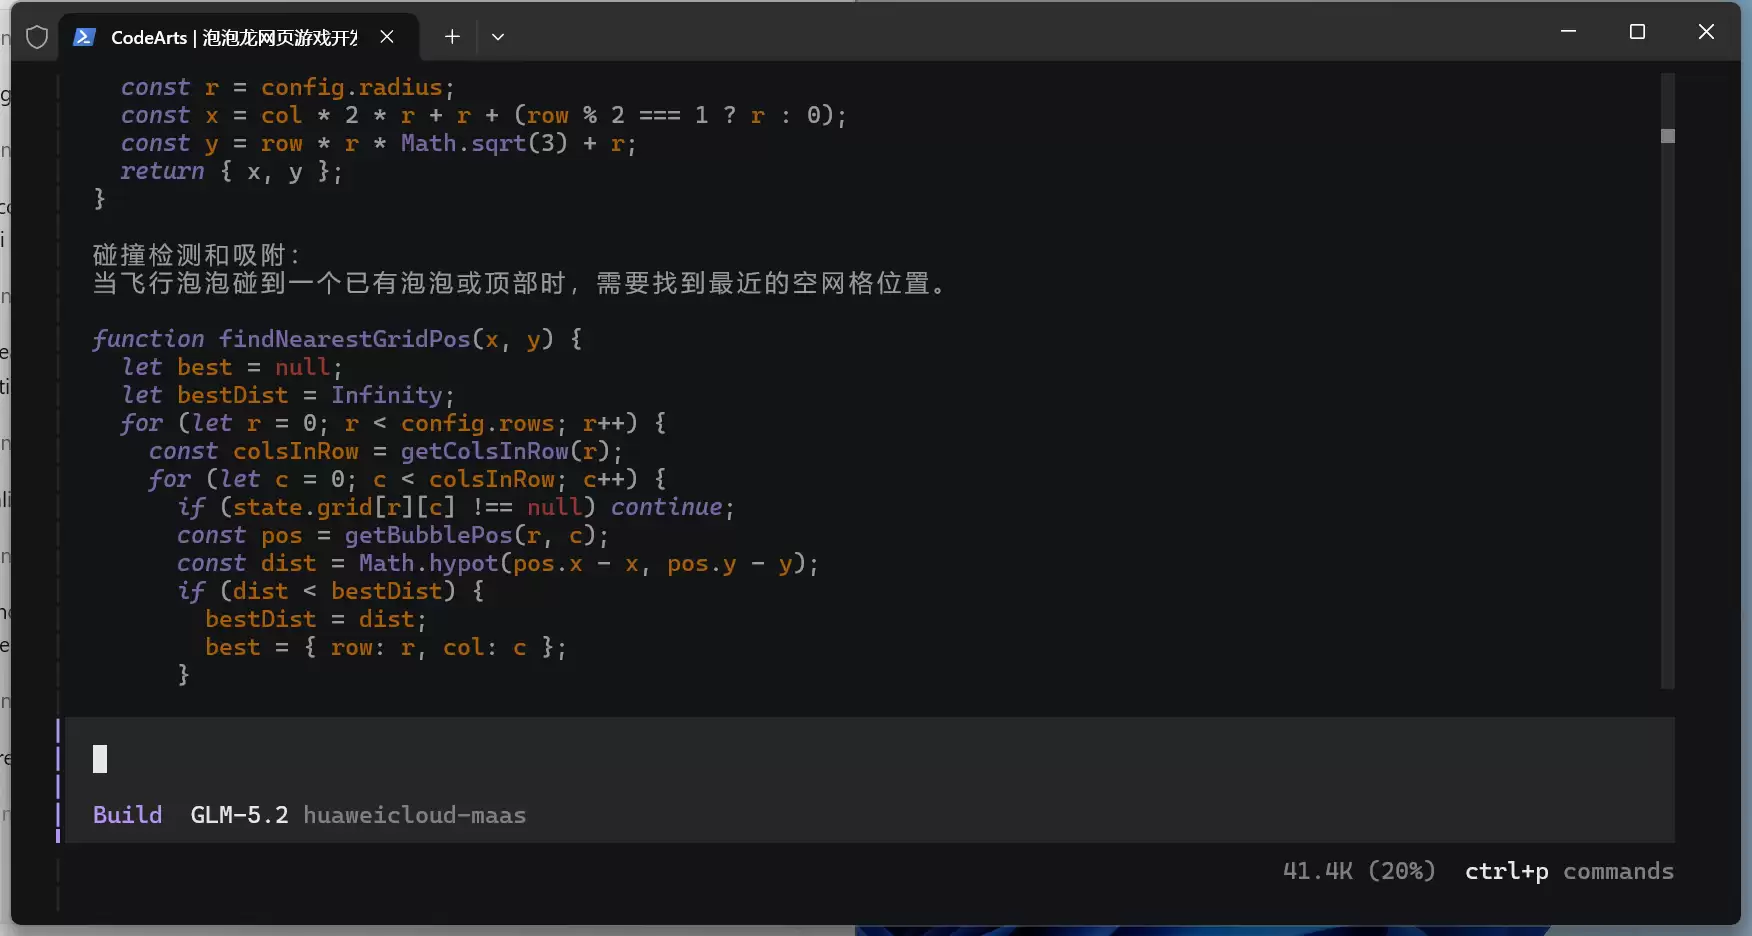Image resolution: width=1752 pixels, height=936 pixels.
Task: Close the terminal window
Action: 1706,32
